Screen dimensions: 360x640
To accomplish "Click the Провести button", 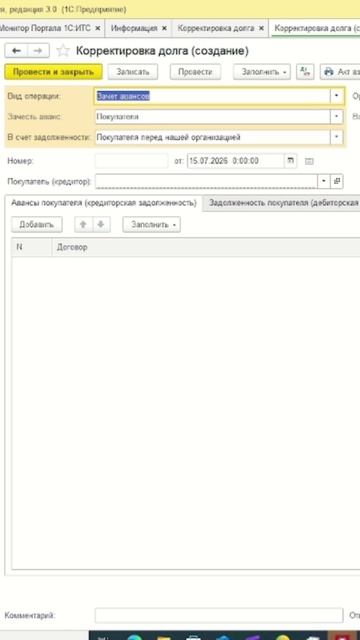I will point(196,72).
